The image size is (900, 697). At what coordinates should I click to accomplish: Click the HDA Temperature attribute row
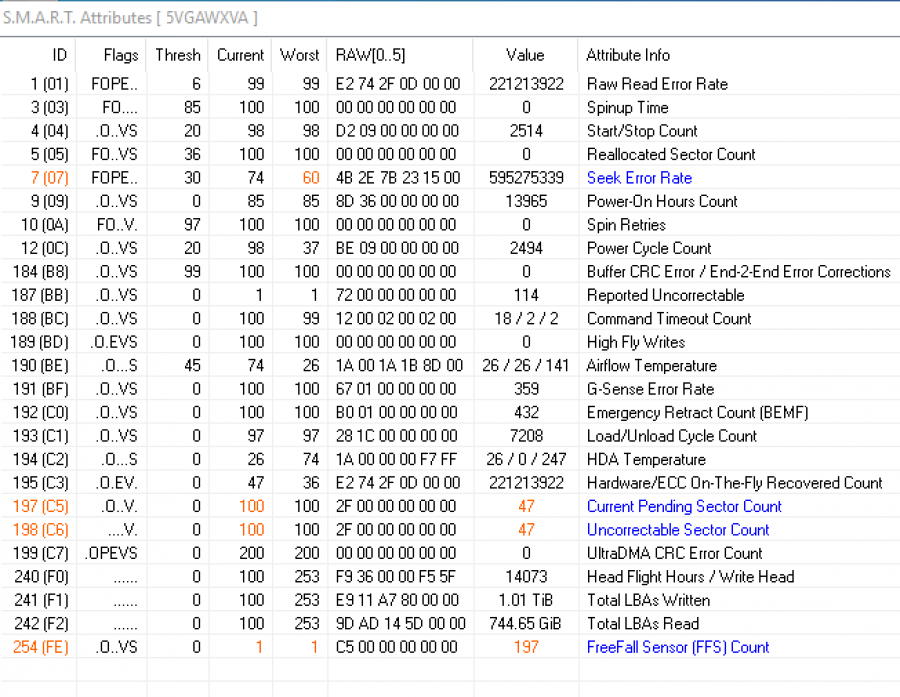[646, 460]
